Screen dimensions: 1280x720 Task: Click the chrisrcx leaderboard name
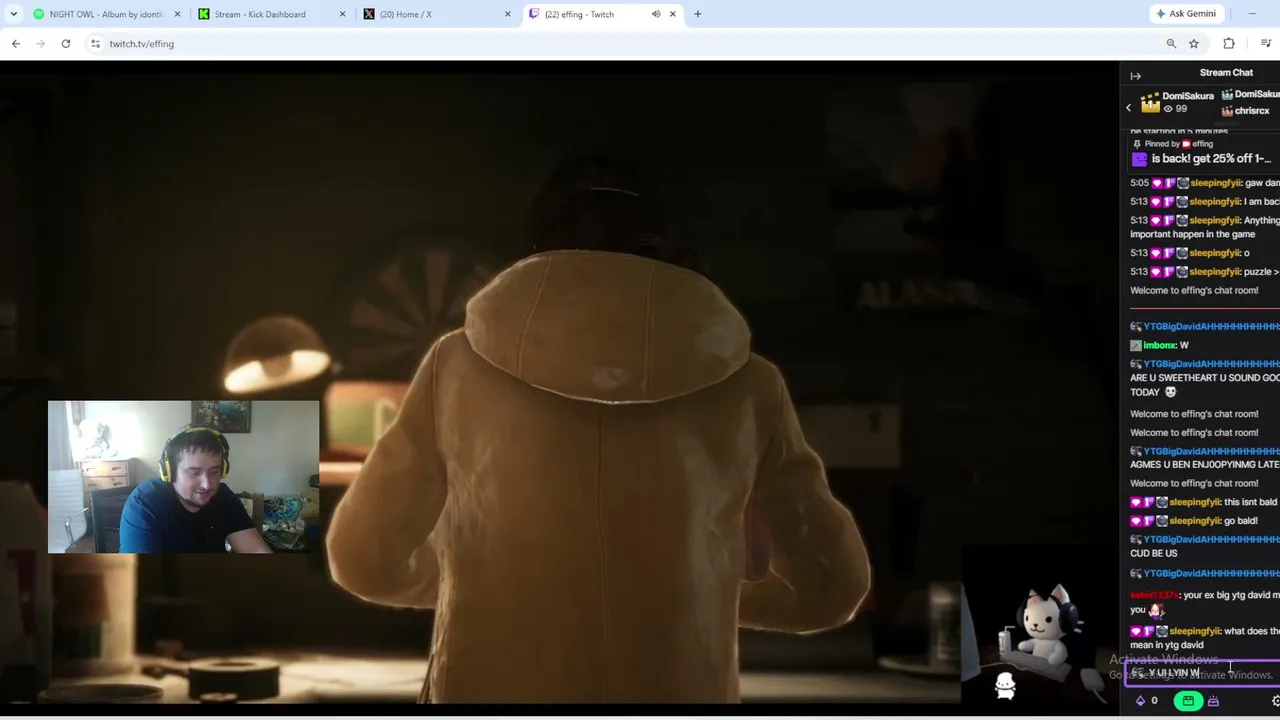(1251, 111)
